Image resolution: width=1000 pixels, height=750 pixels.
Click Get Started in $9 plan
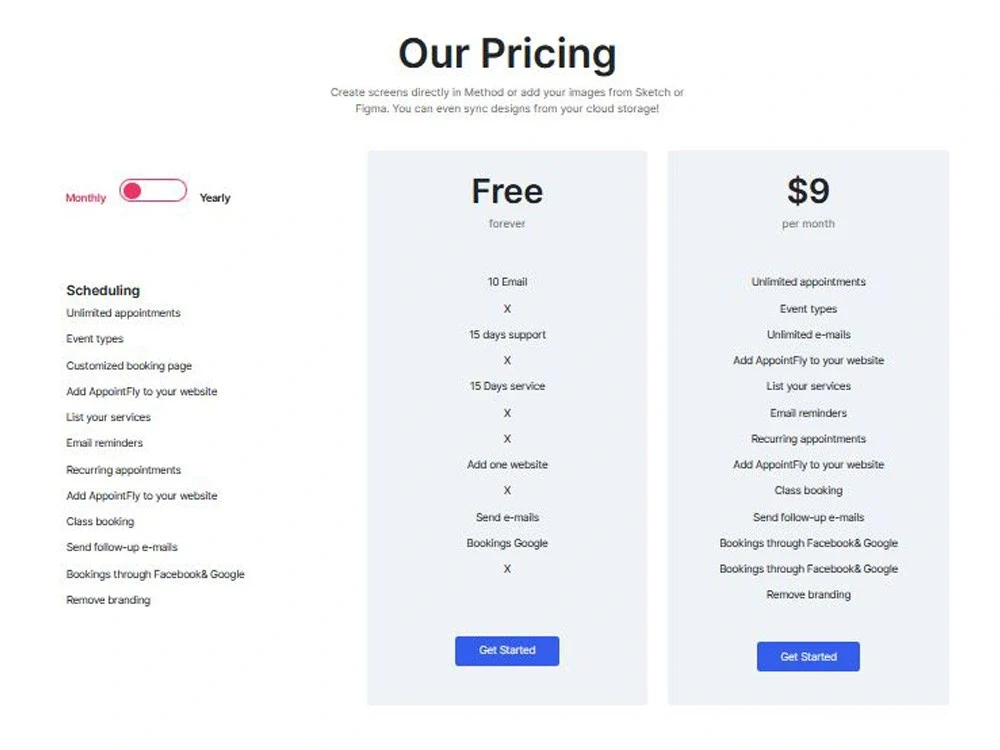point(808,656)
